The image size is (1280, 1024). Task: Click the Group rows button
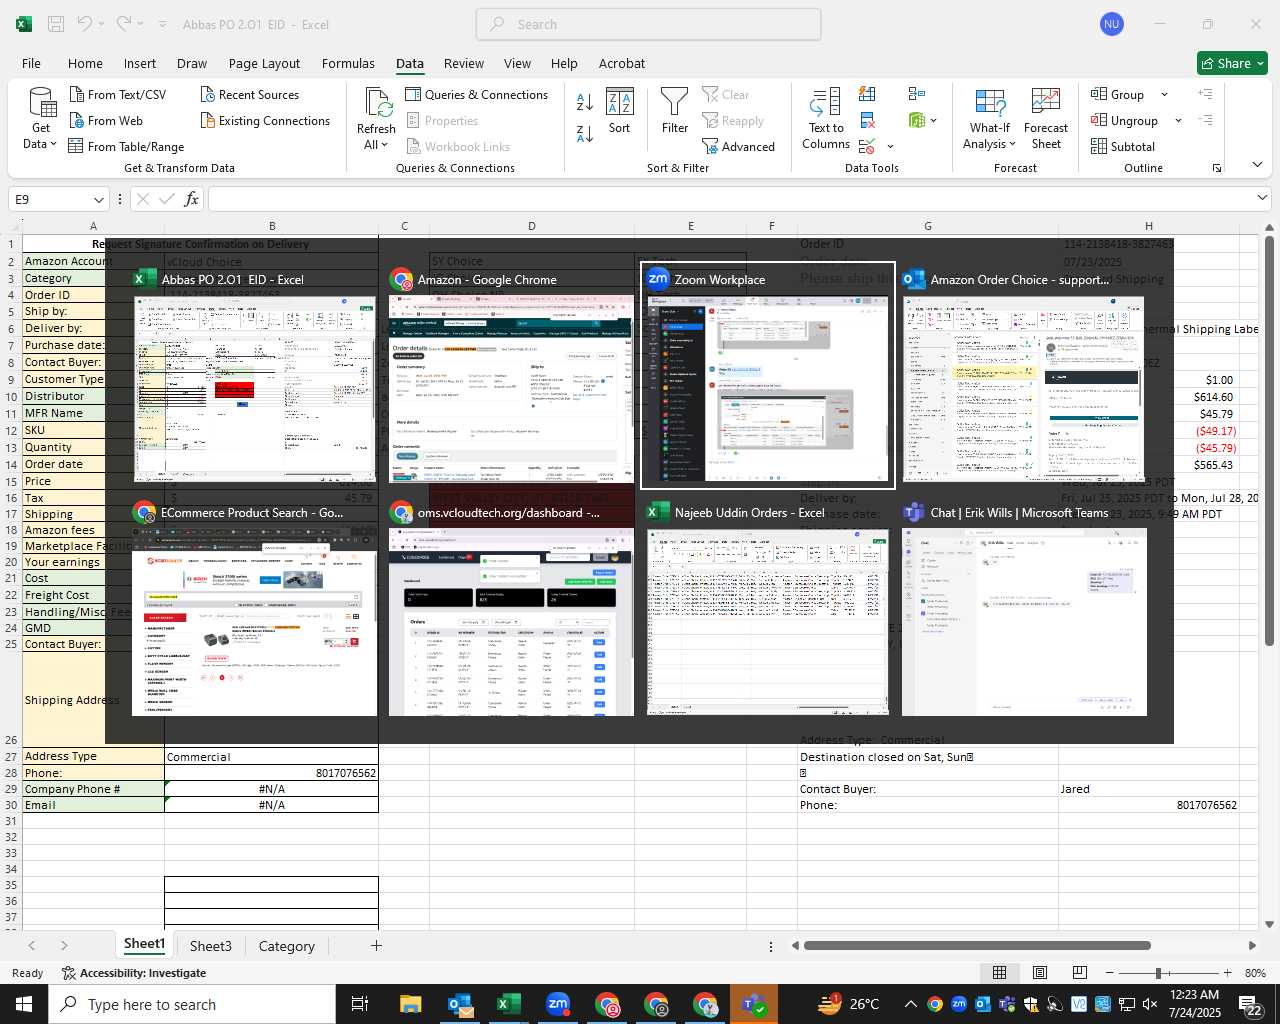click(x=1118, y=94)
